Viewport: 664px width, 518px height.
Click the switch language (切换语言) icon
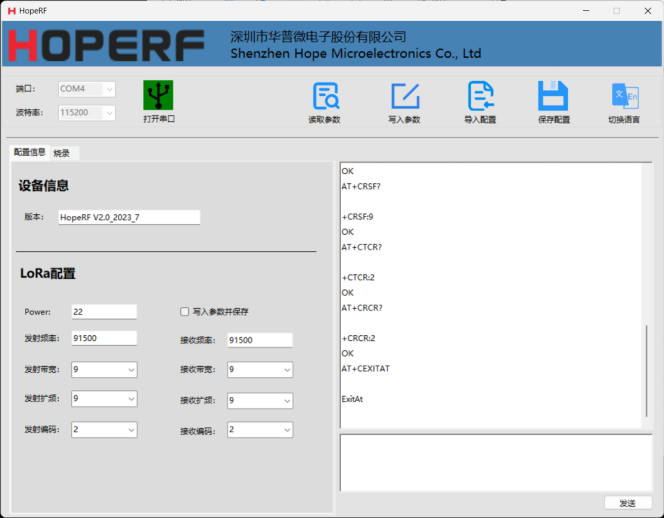coord(624,96)
